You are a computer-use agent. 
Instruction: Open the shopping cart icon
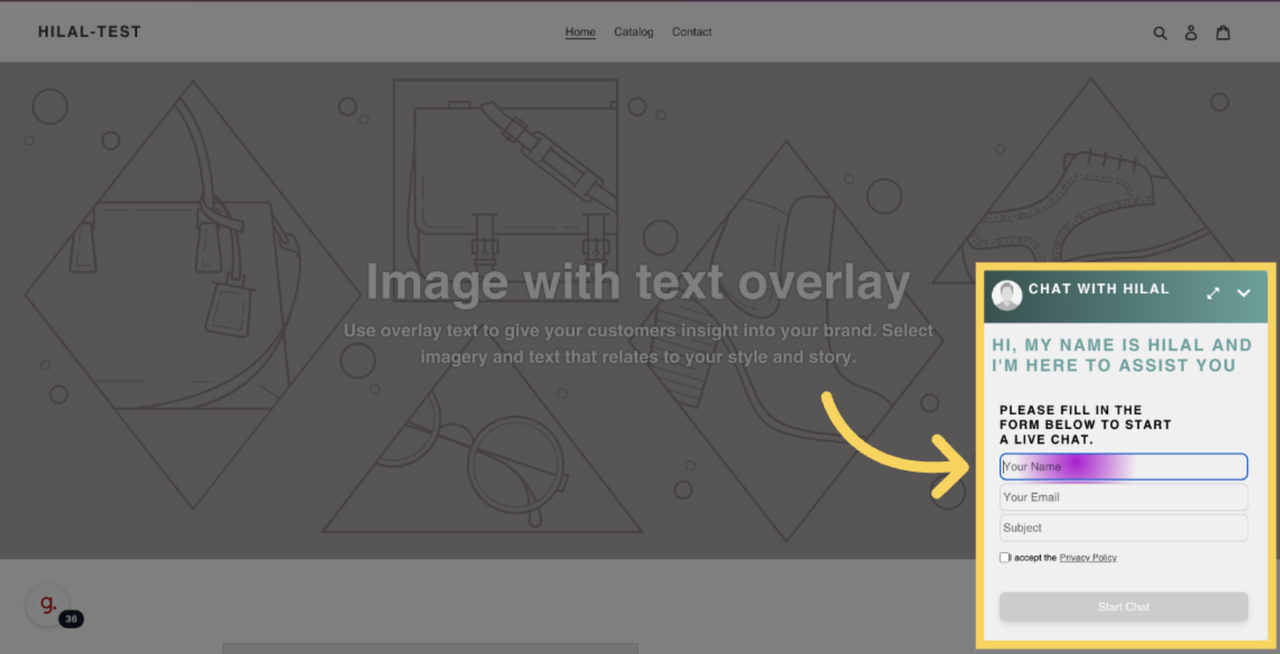point(1222,32)
